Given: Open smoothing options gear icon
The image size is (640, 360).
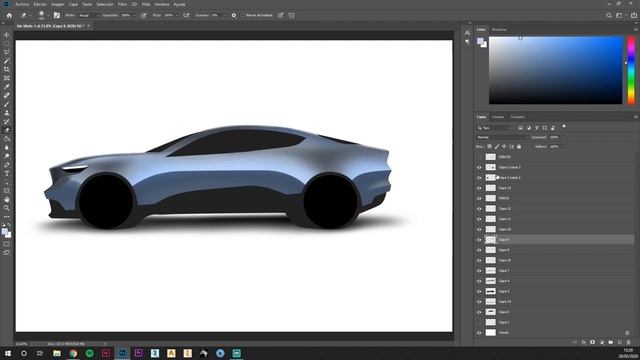Looking at the screenshot, I should (x=234, y=16).
